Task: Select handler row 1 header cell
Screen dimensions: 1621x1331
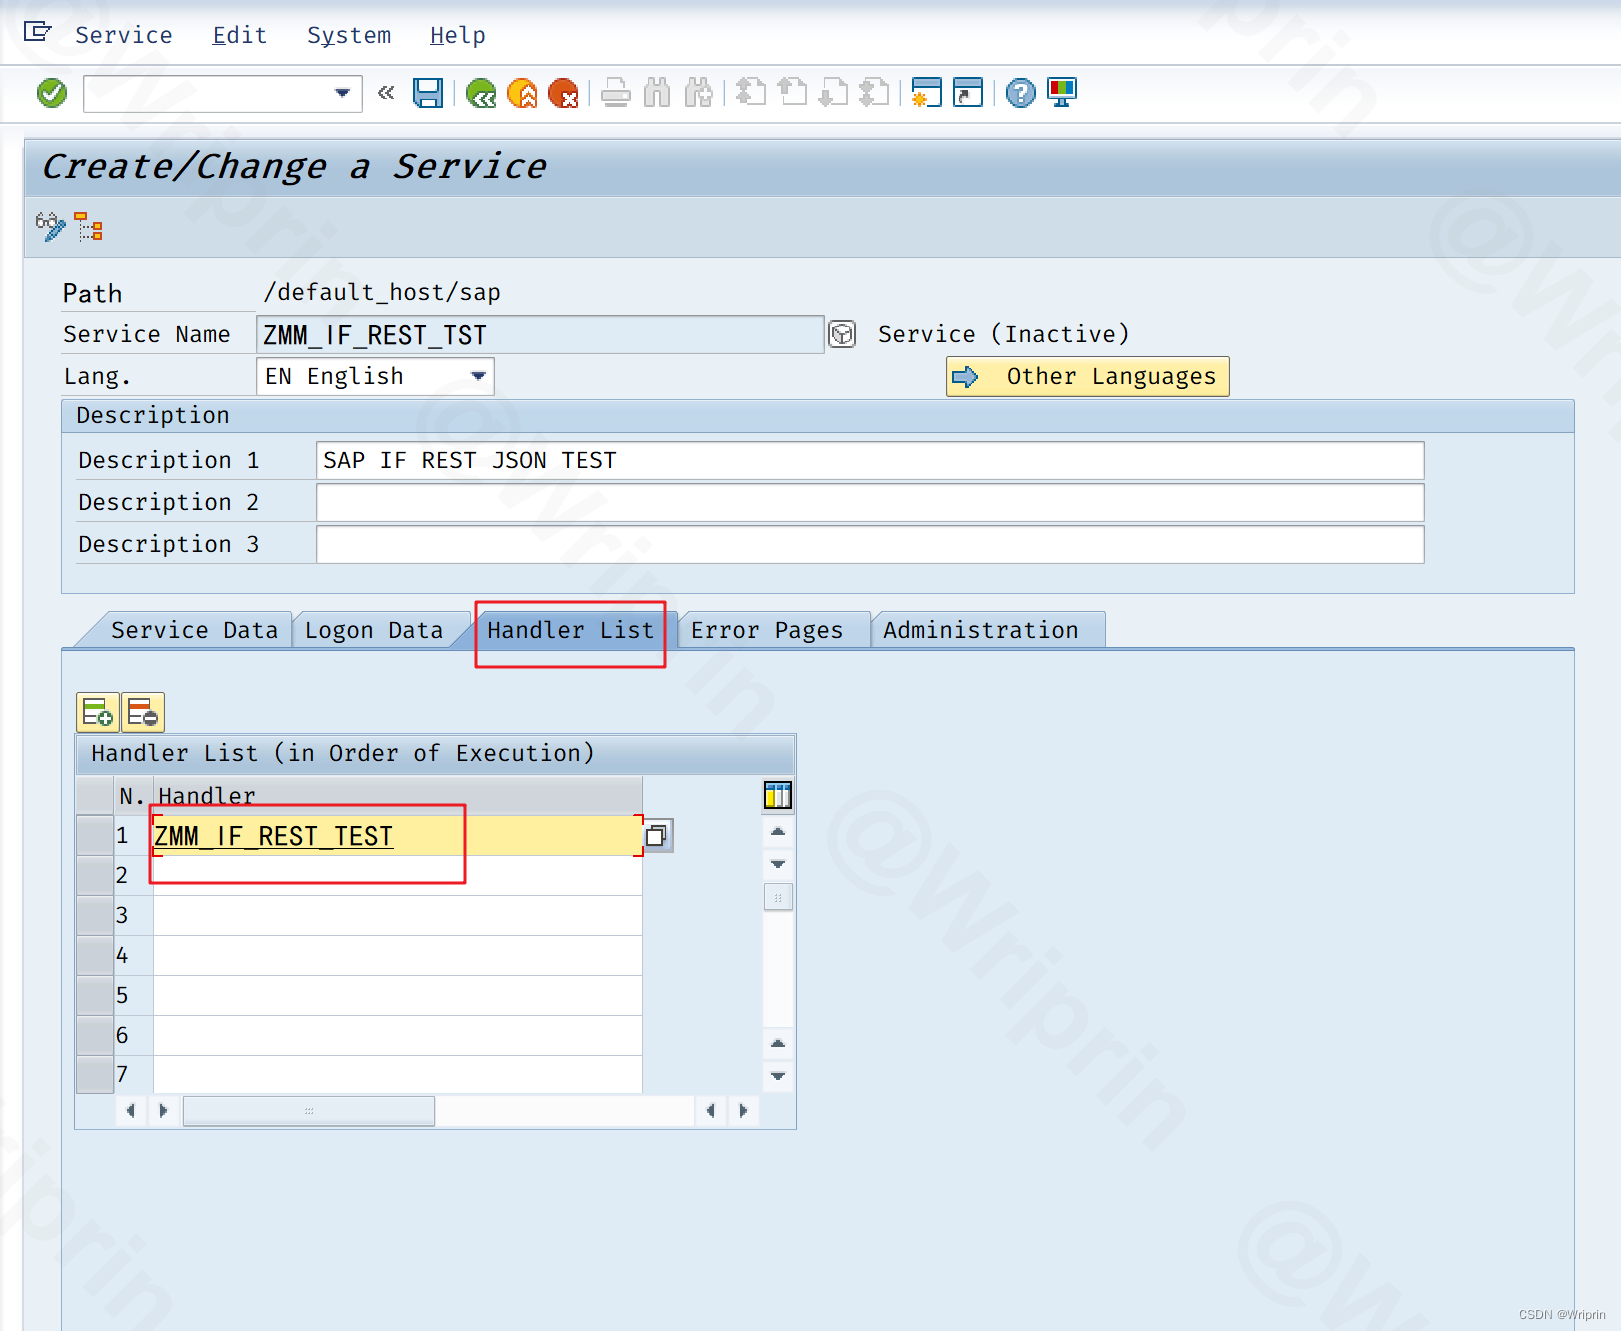Action: click(x=94, y=835)
